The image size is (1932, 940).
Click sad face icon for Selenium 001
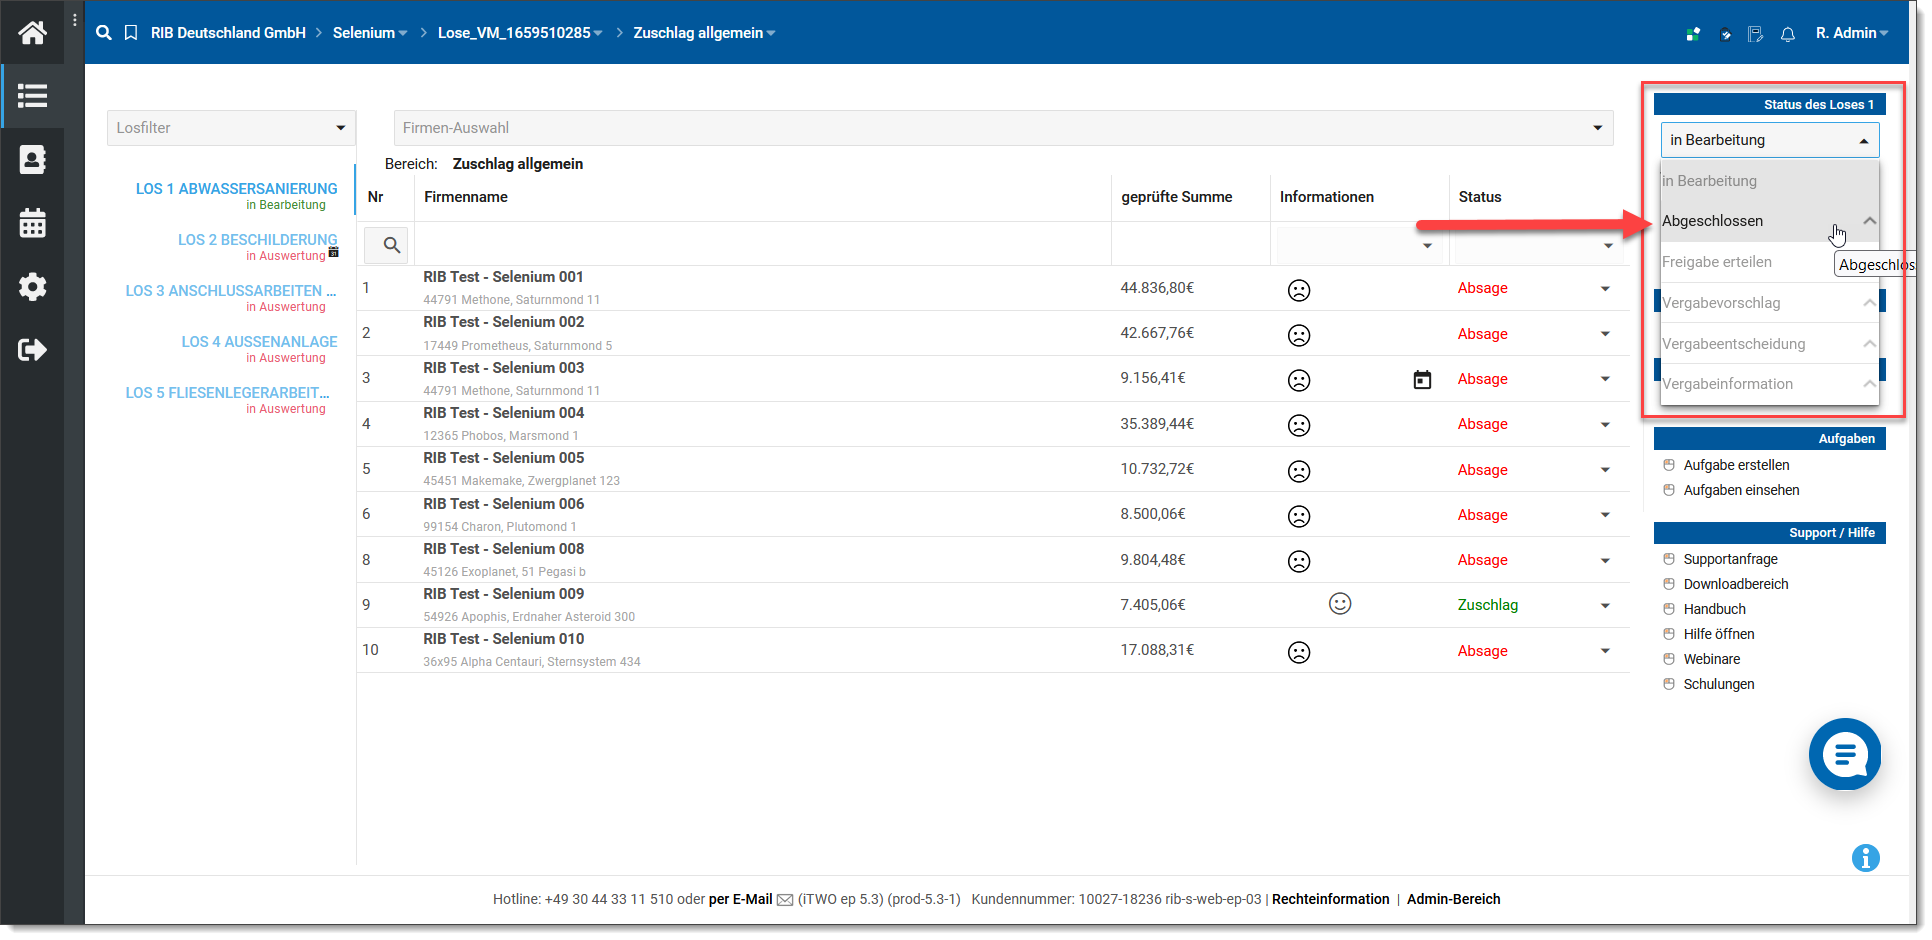[x=1299, y=290]
